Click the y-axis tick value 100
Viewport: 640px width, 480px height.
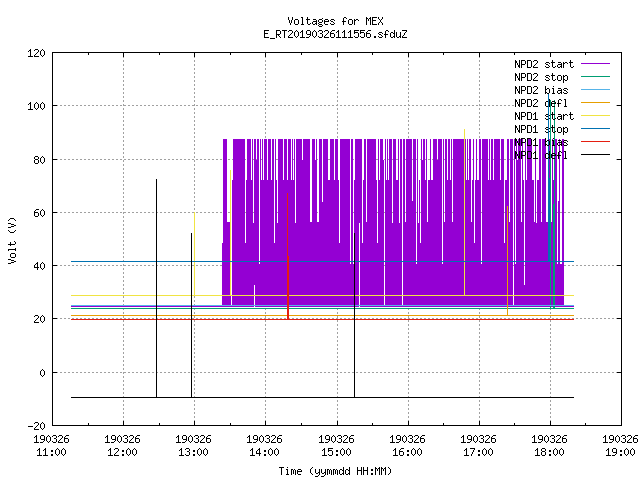click(x=36, y=106)
